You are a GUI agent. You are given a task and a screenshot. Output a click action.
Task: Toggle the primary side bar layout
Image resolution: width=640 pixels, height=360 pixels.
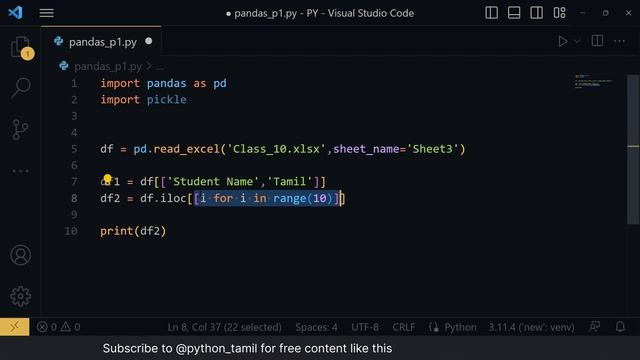(491, 13)
